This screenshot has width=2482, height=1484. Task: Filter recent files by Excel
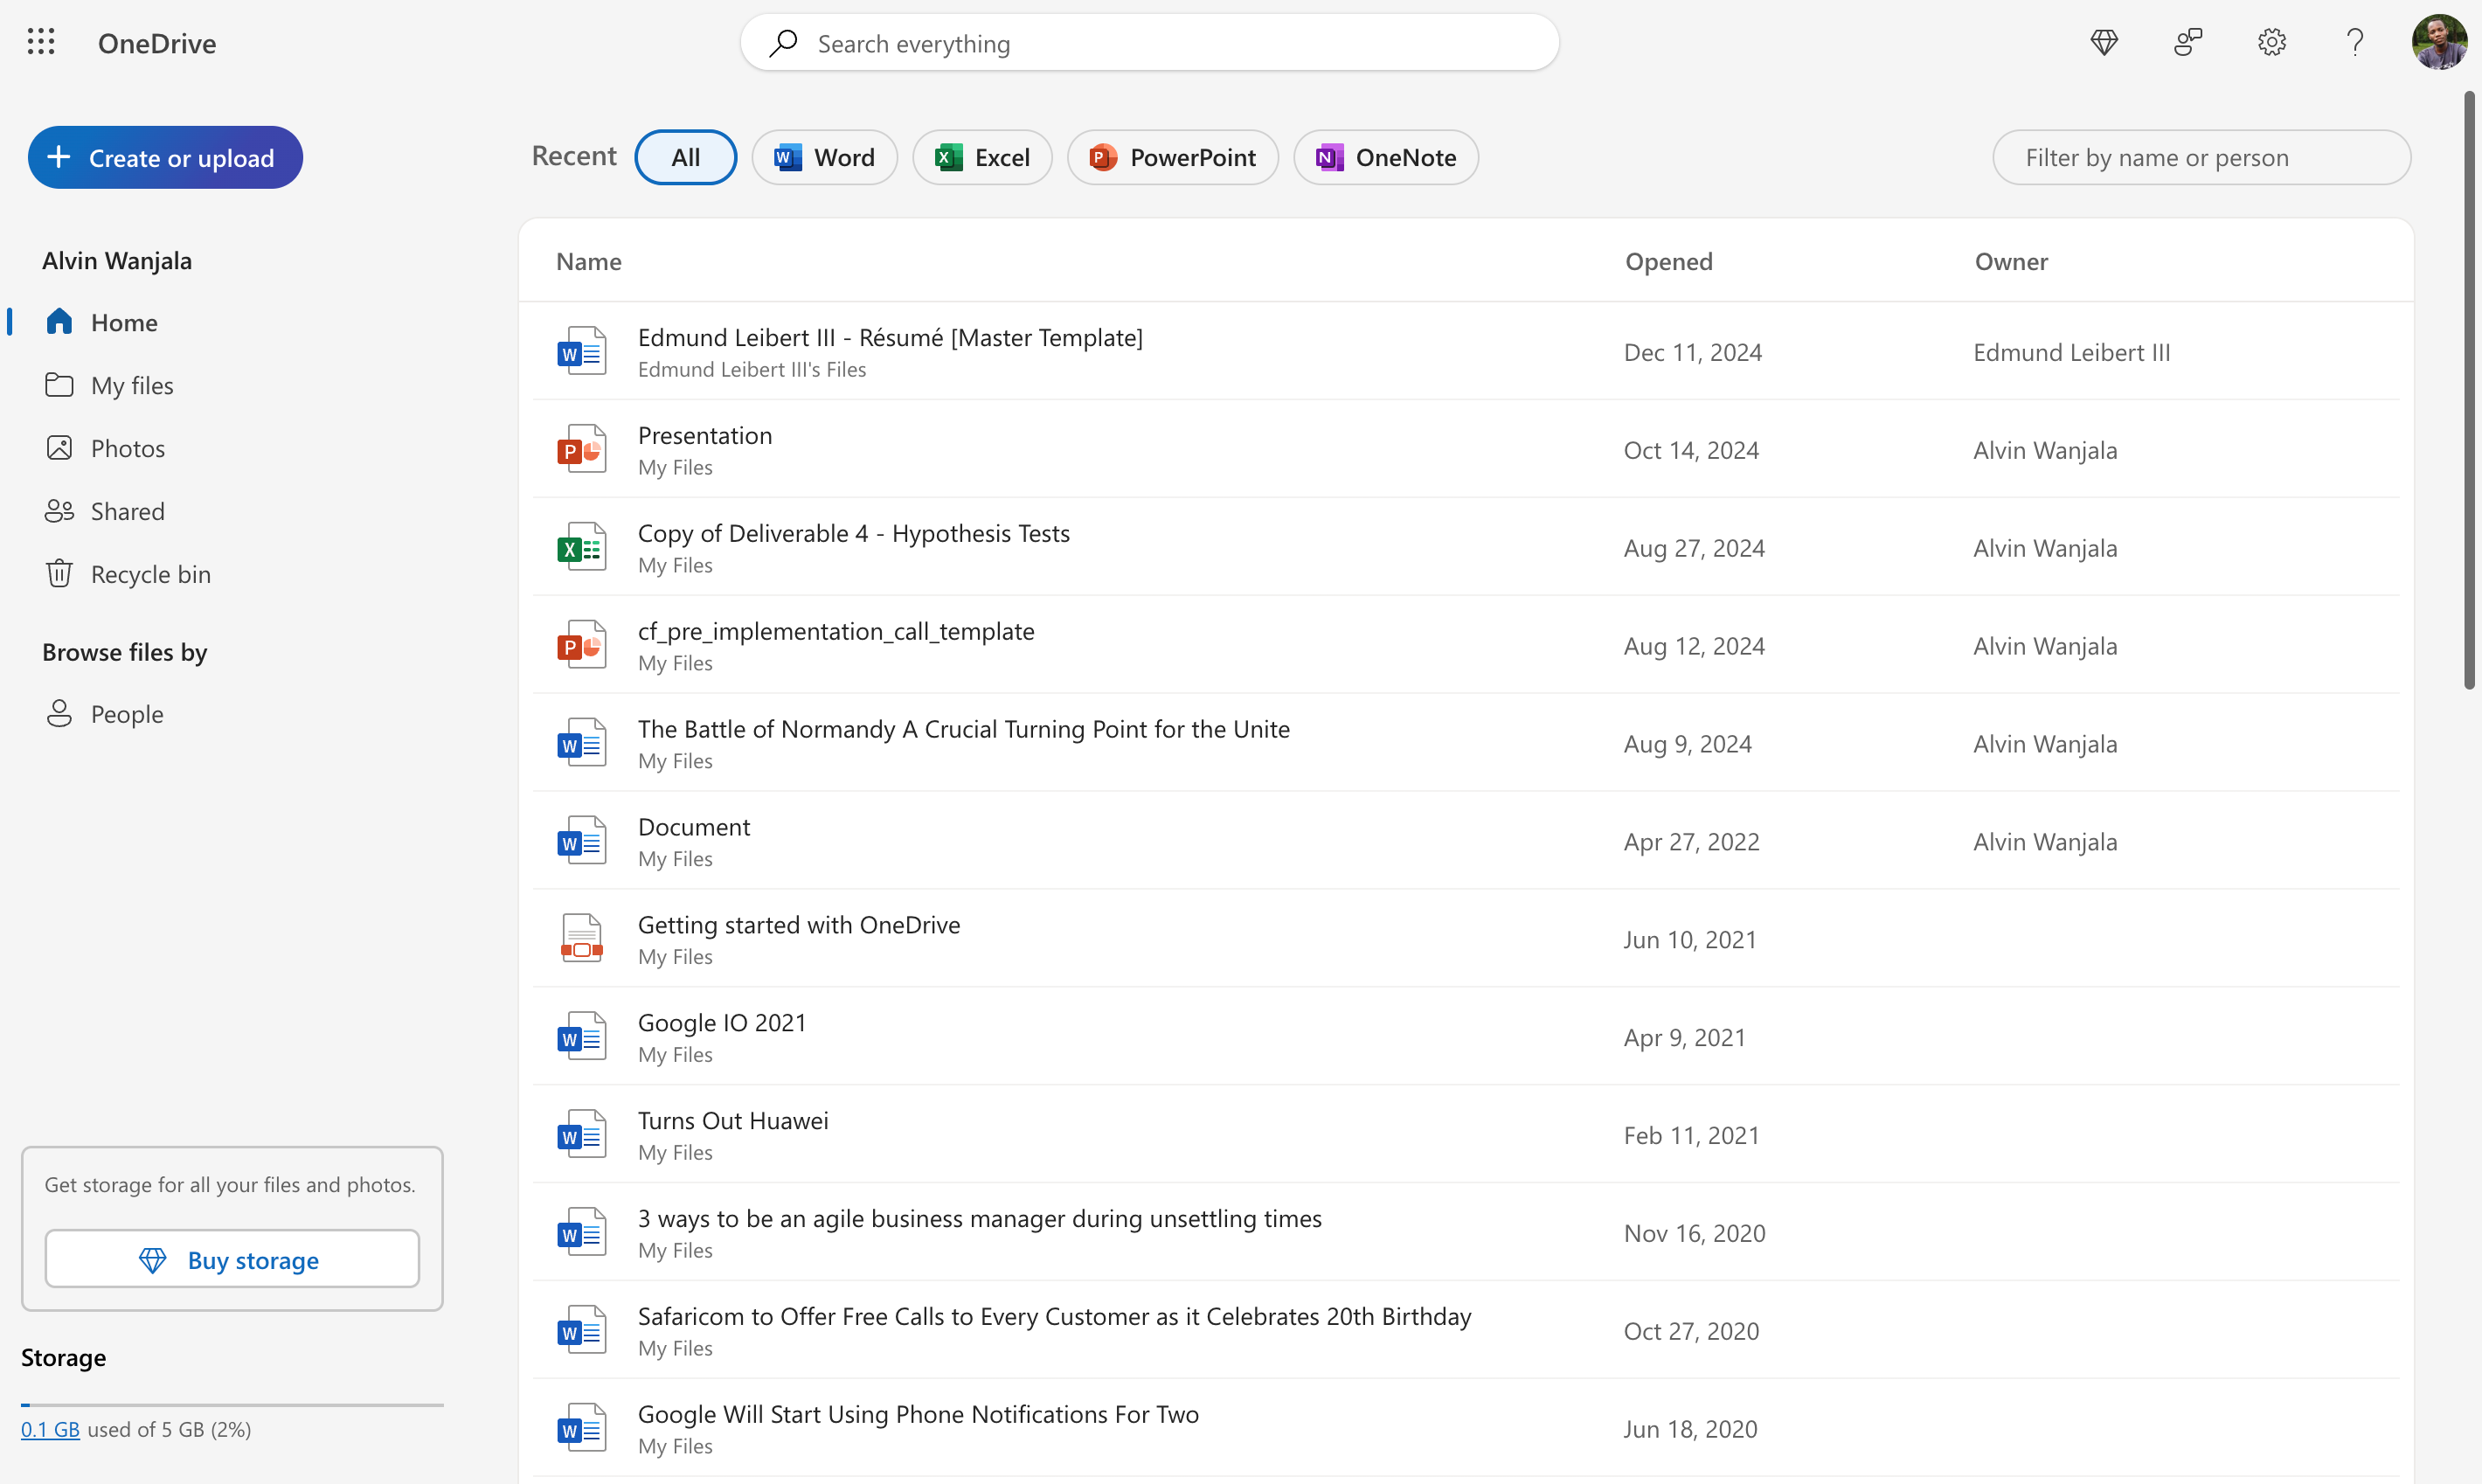pos(982,157)
